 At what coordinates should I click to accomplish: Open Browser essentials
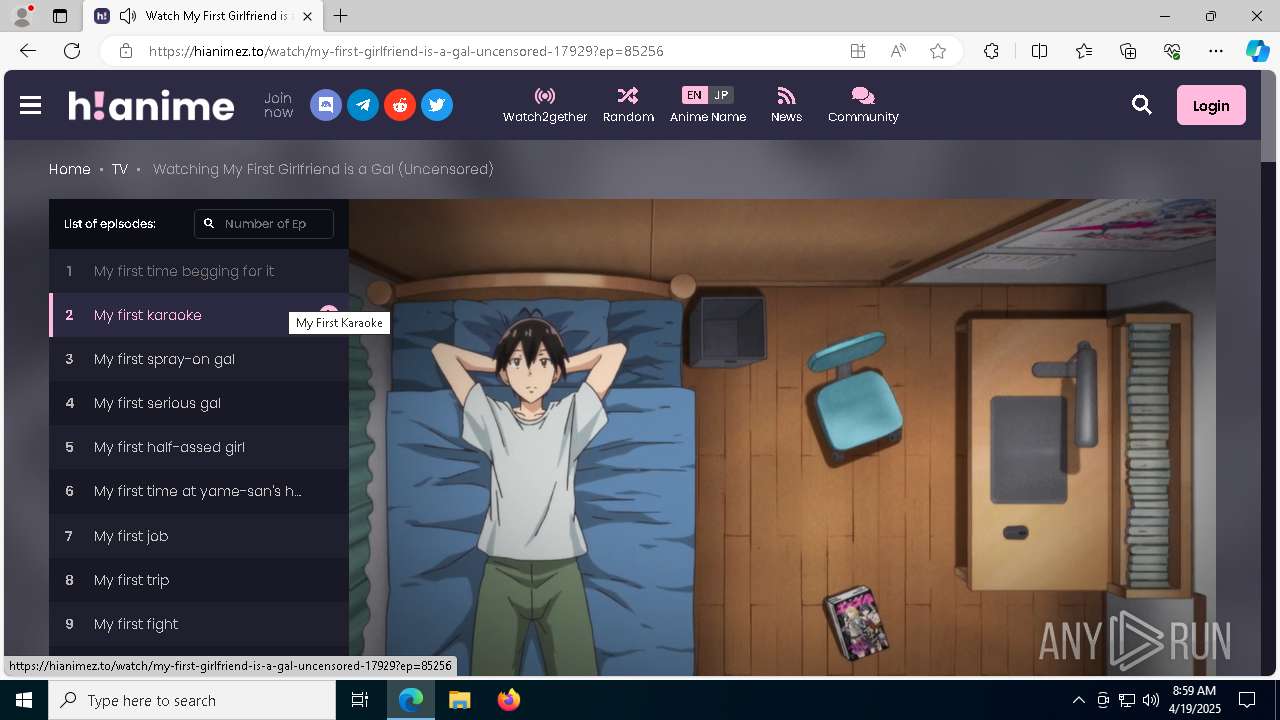click(1172, 51)
